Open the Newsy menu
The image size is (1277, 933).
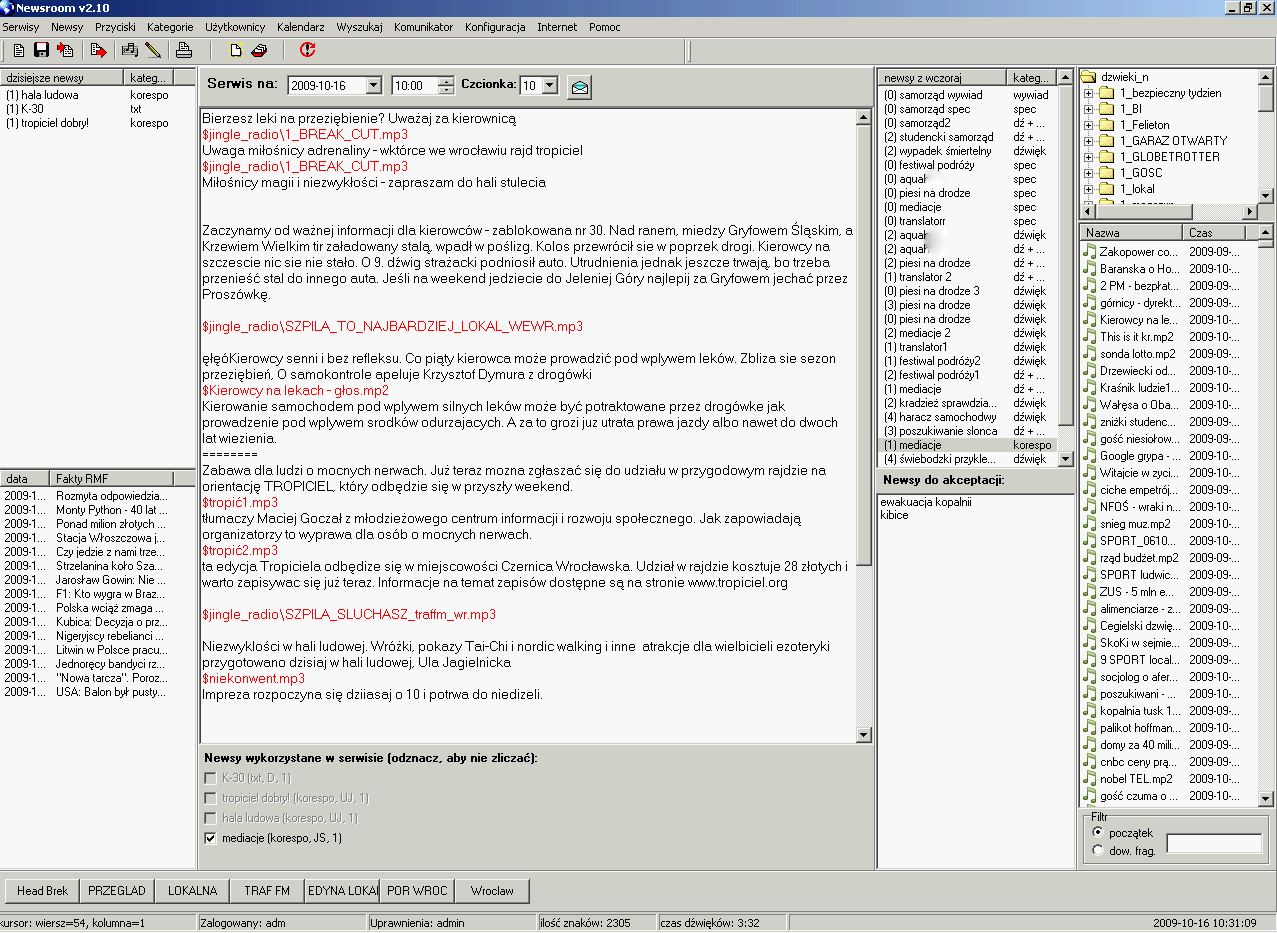(68, 27)
